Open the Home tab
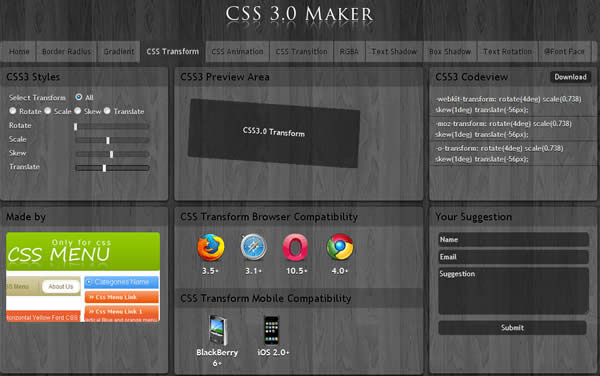This screenshot has width=600, height=376. [19, 52]
